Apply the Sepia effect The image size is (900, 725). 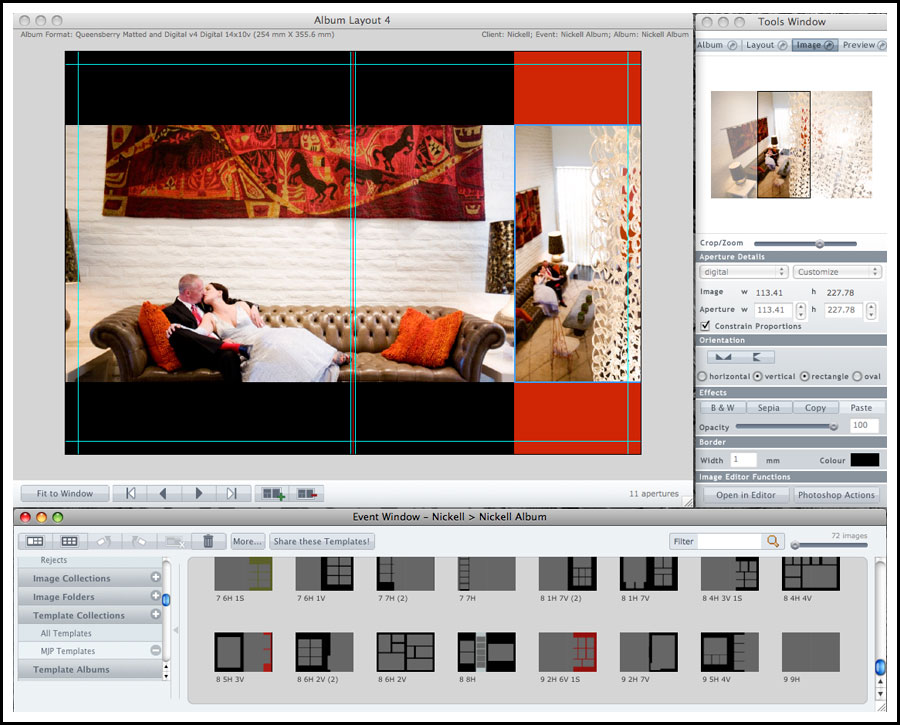(x=768, y=408)
